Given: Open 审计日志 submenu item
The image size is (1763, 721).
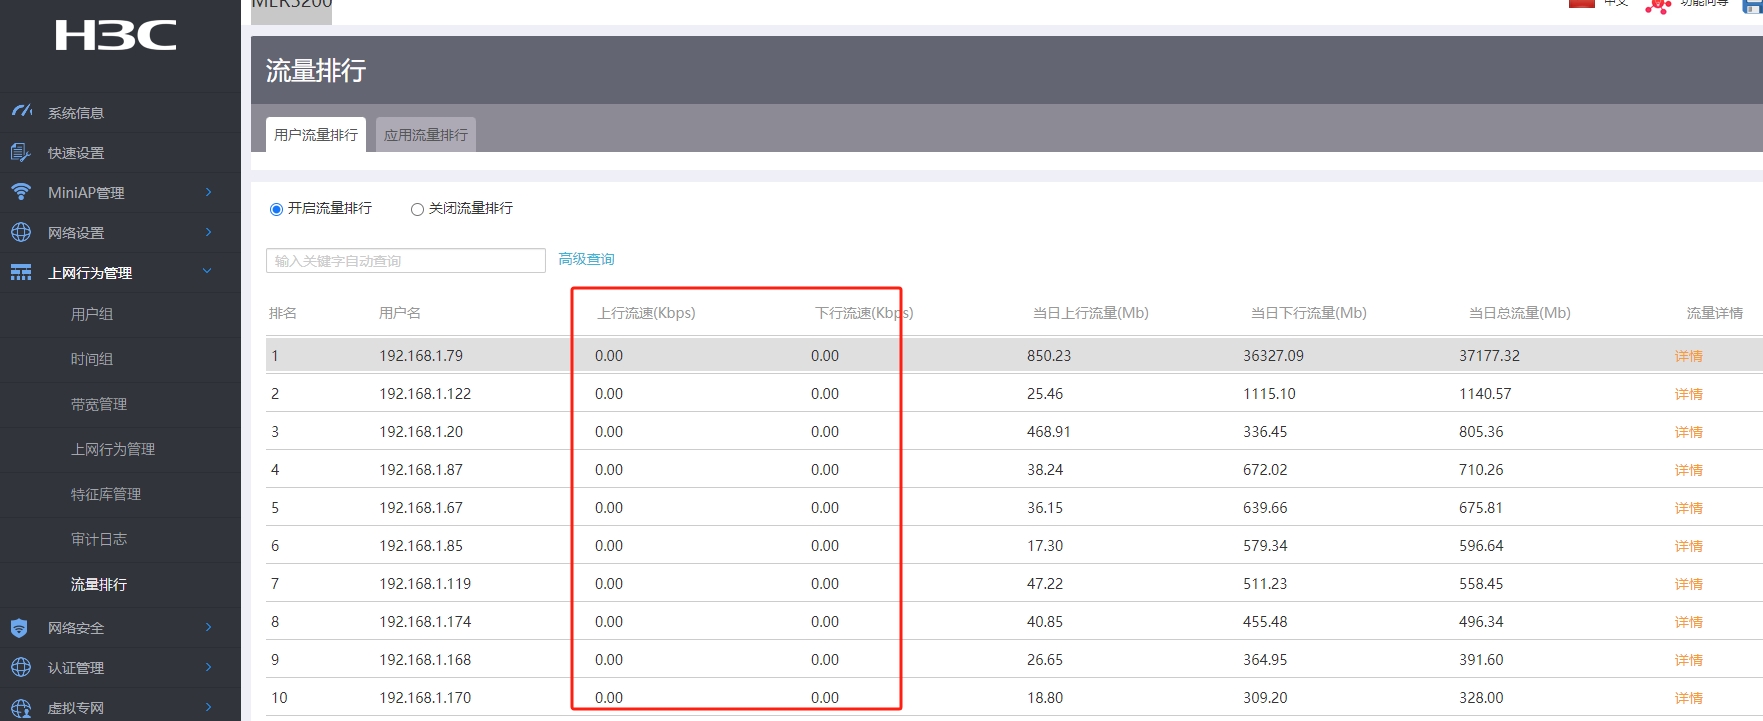Looking at the screenshot, I should (x=99, y=539).
